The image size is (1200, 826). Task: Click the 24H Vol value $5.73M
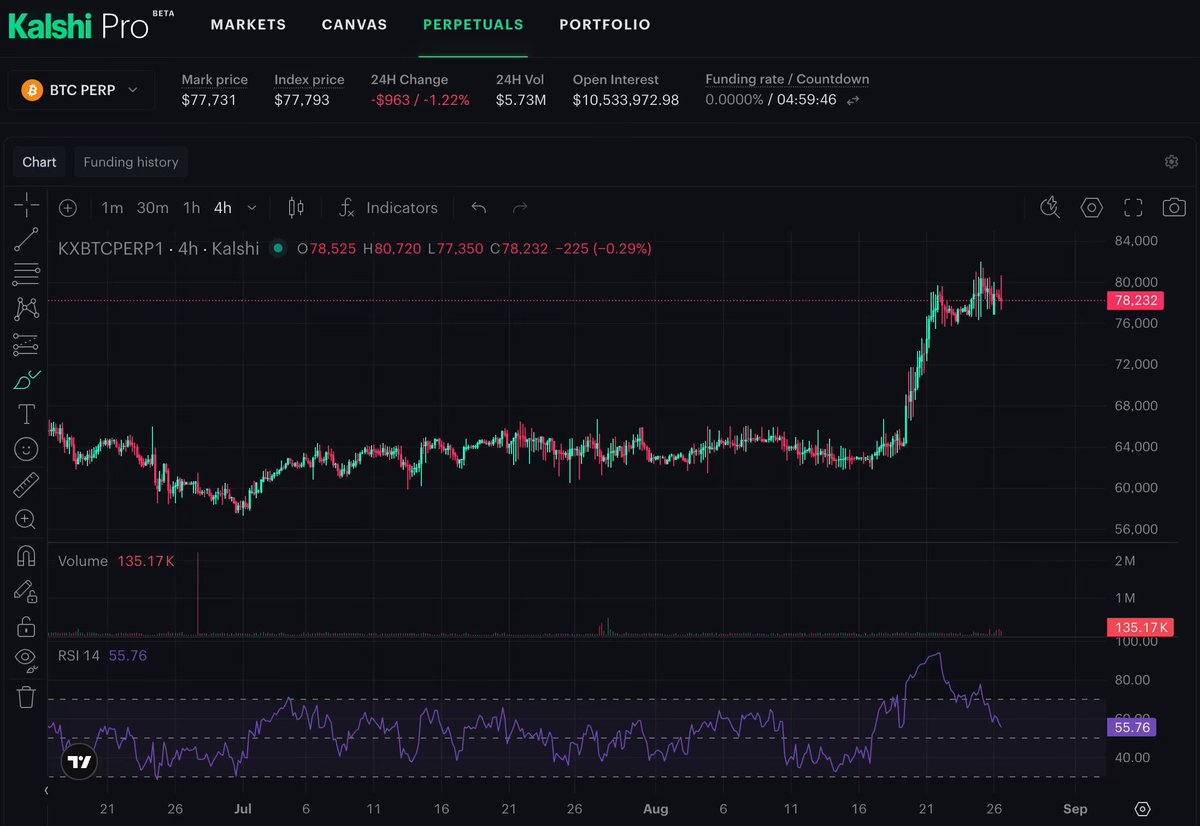coord(521,100)
